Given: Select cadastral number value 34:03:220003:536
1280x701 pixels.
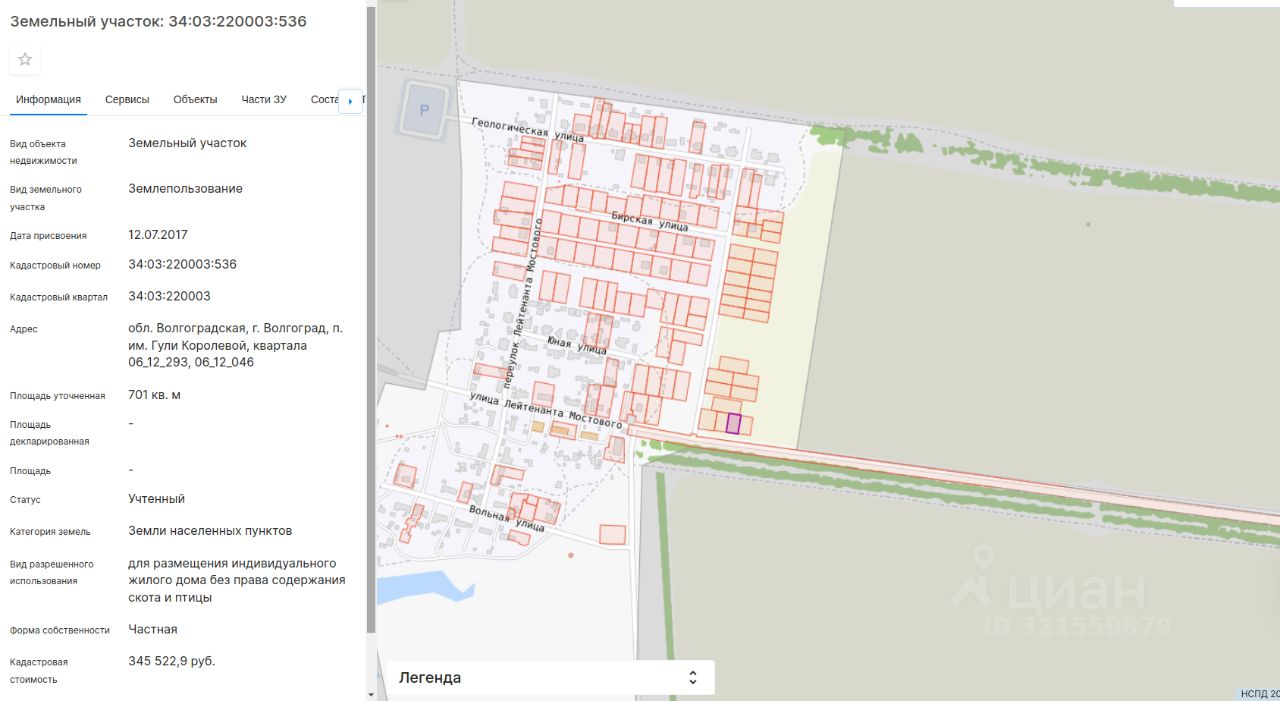Looking at the screenshot, I should 182,264.
